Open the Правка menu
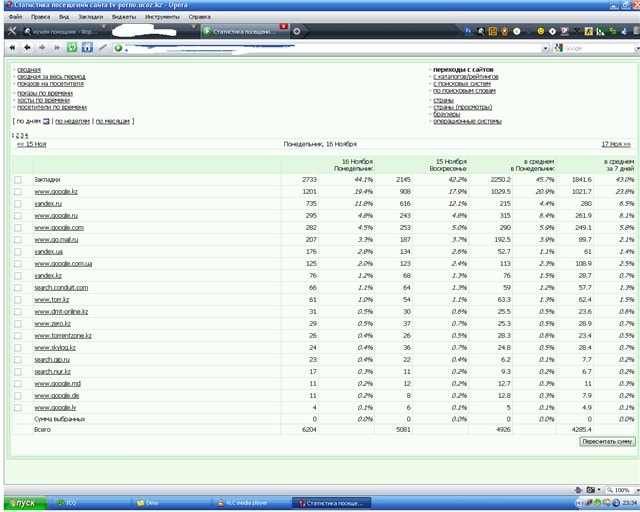 click(x=40, y=17)
